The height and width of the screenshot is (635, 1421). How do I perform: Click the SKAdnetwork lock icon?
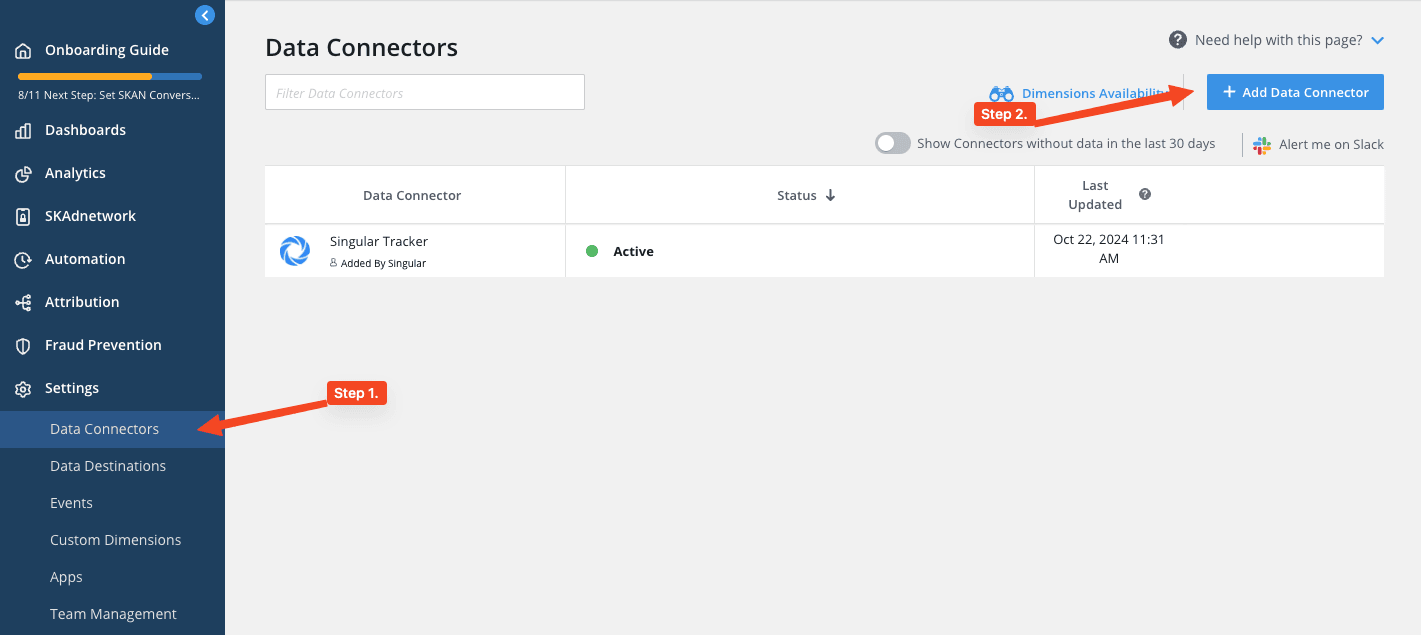pyautogui.click(x=23, y=217)
